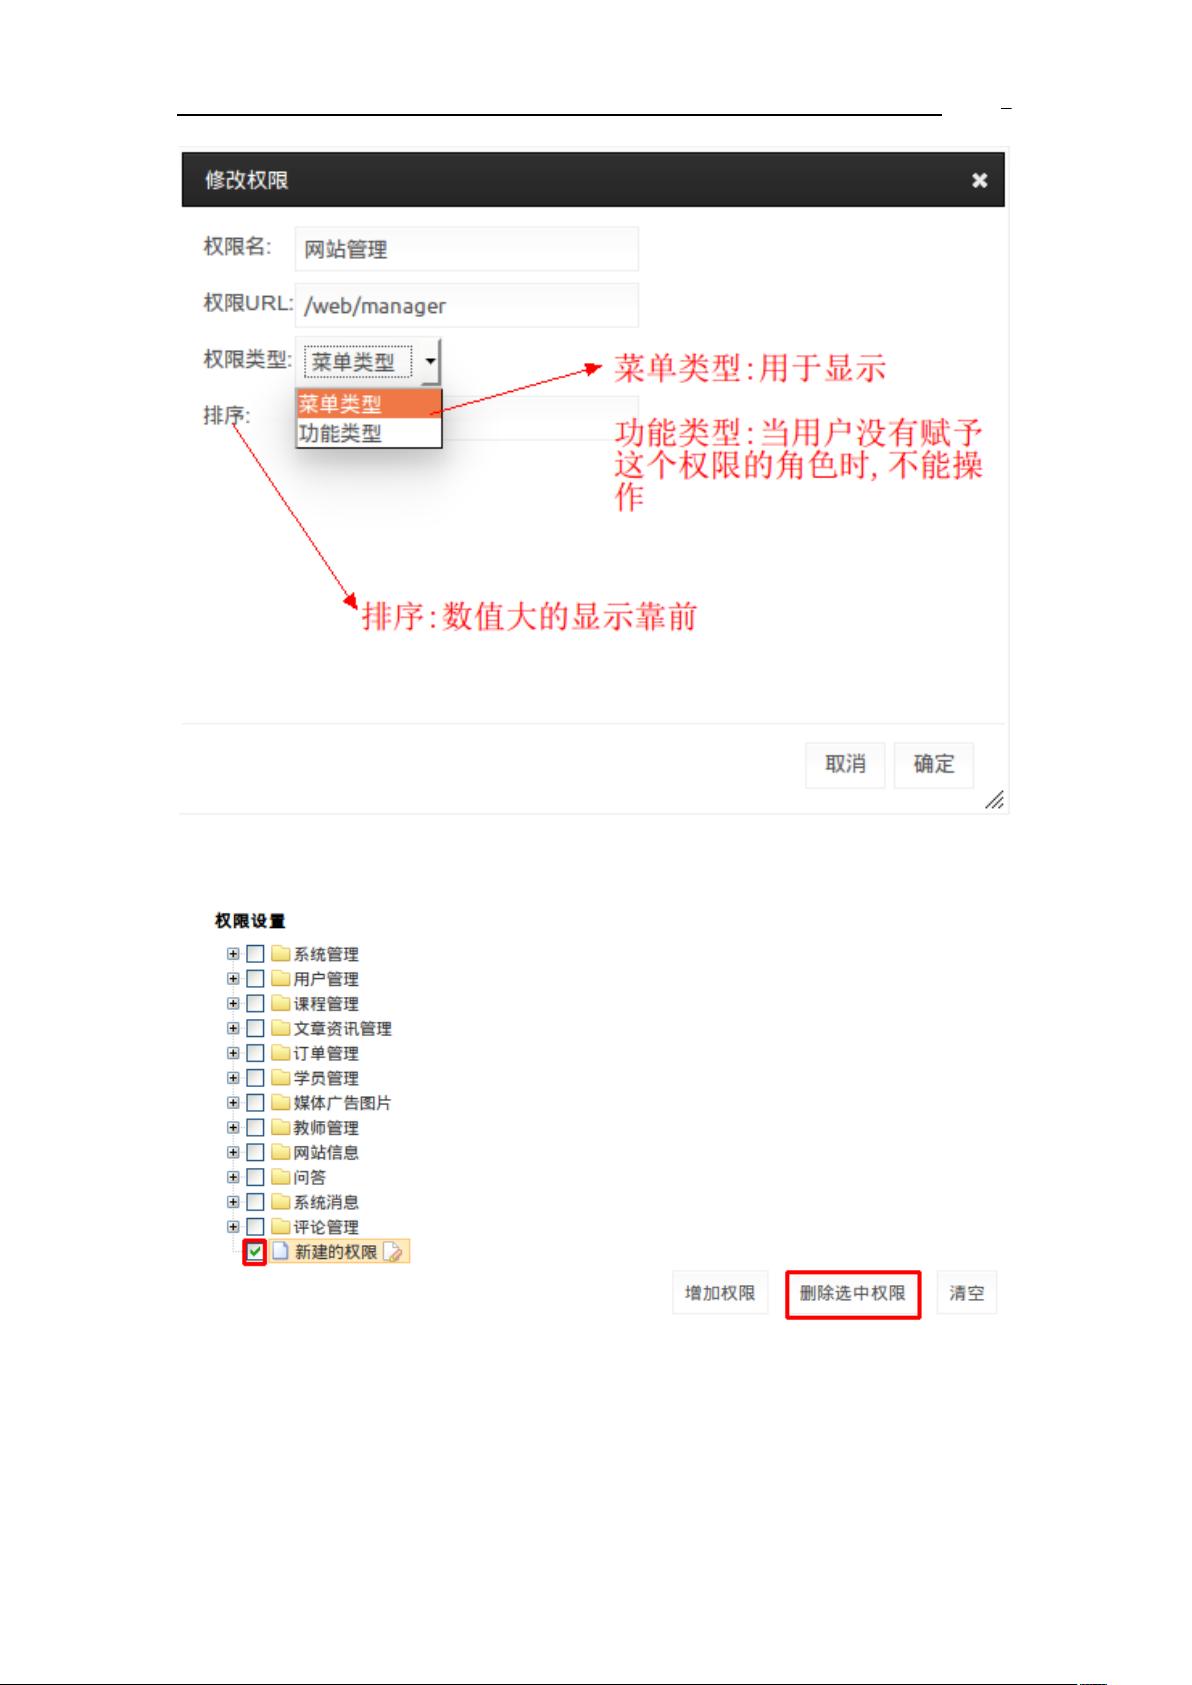Expand the 文章资讯管理 tree node
Image resolution: width=1192 pixels, height=1685 pixels.
click(x=233, y=1028)
